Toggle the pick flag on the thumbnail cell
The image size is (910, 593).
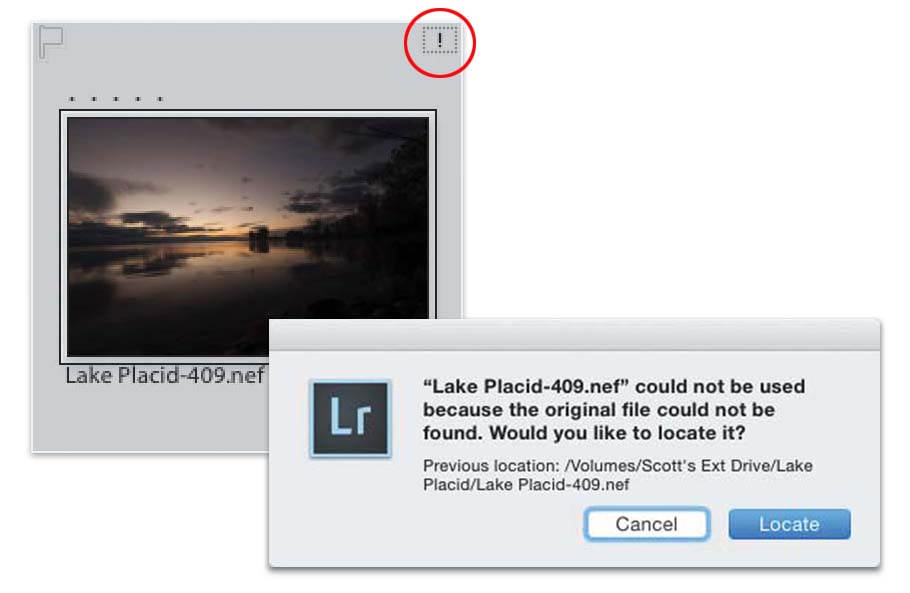click(x=50, y=41)
